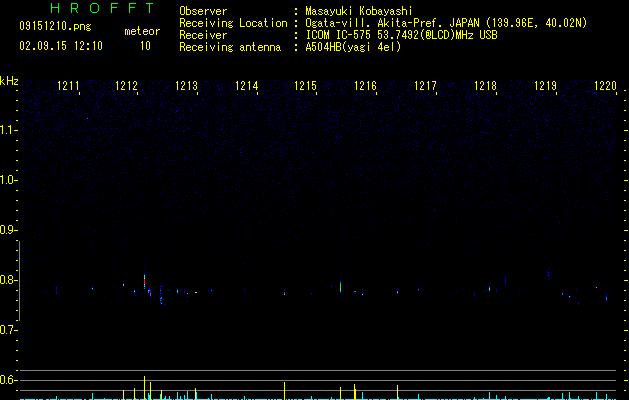This screenshot has width=629, height=400.
Task: Click the 0.7 kHz frequency label
Action: click(8, 330)
